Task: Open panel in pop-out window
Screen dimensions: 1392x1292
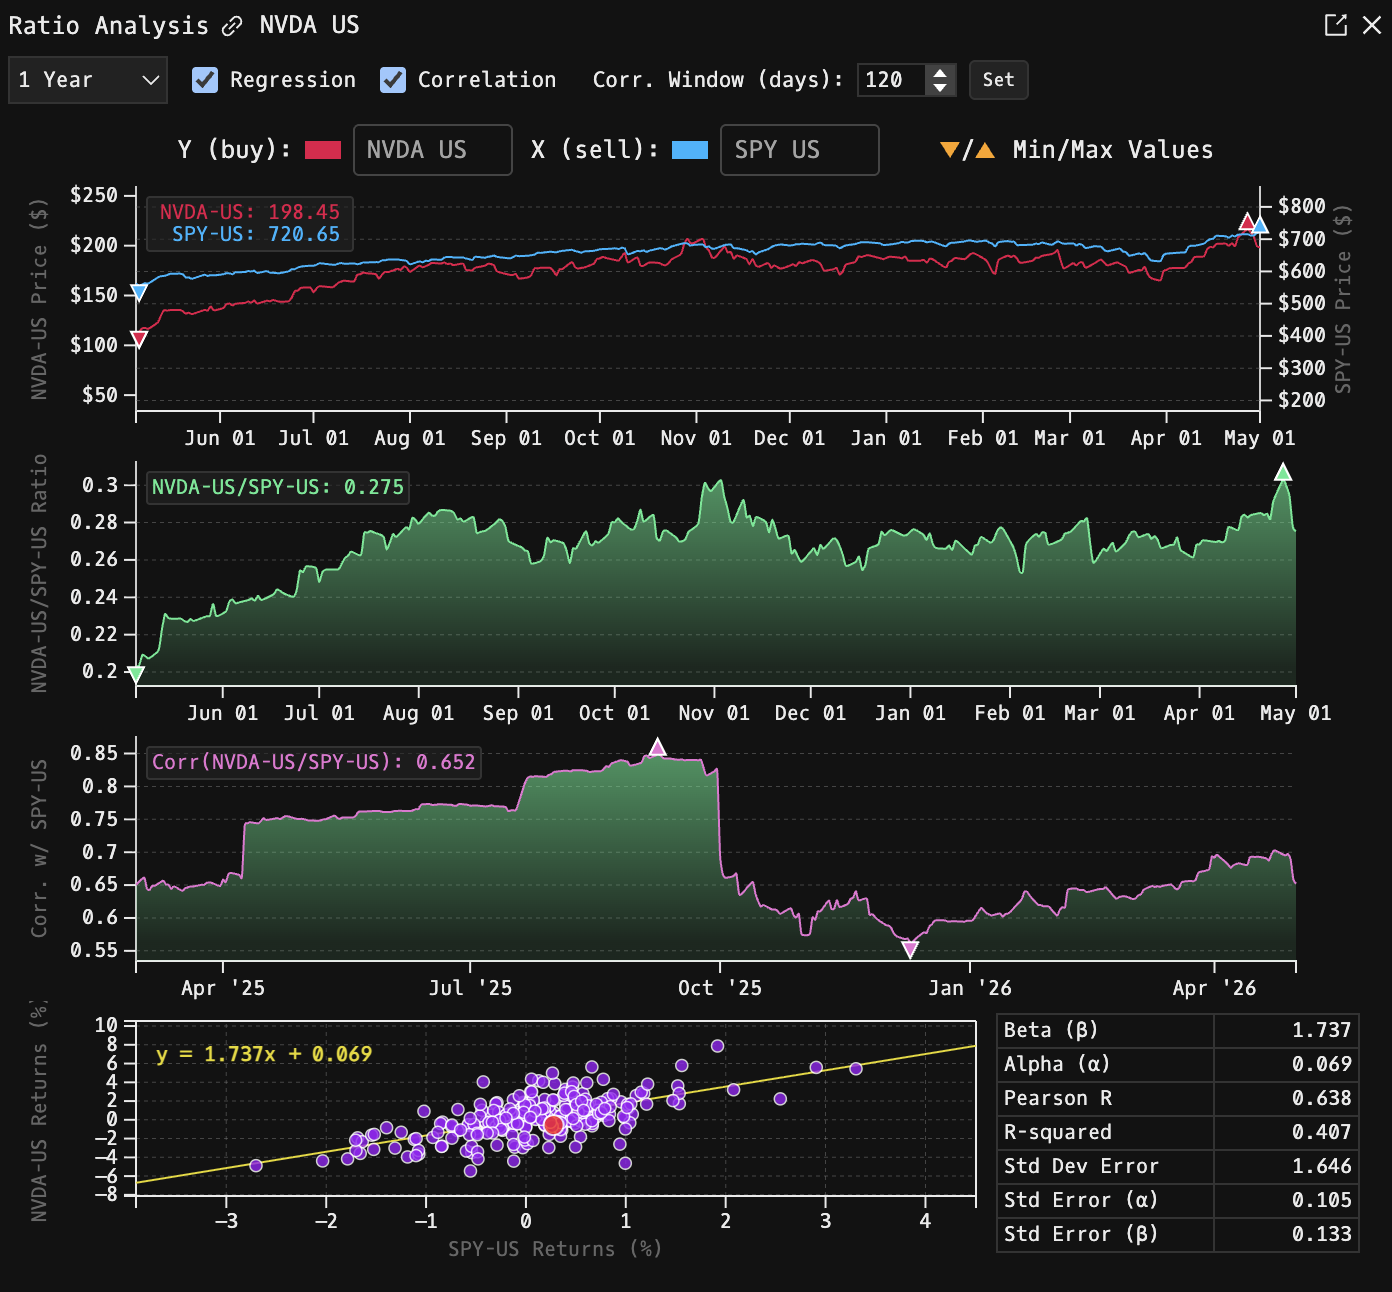Action: tap(1336, 25)
